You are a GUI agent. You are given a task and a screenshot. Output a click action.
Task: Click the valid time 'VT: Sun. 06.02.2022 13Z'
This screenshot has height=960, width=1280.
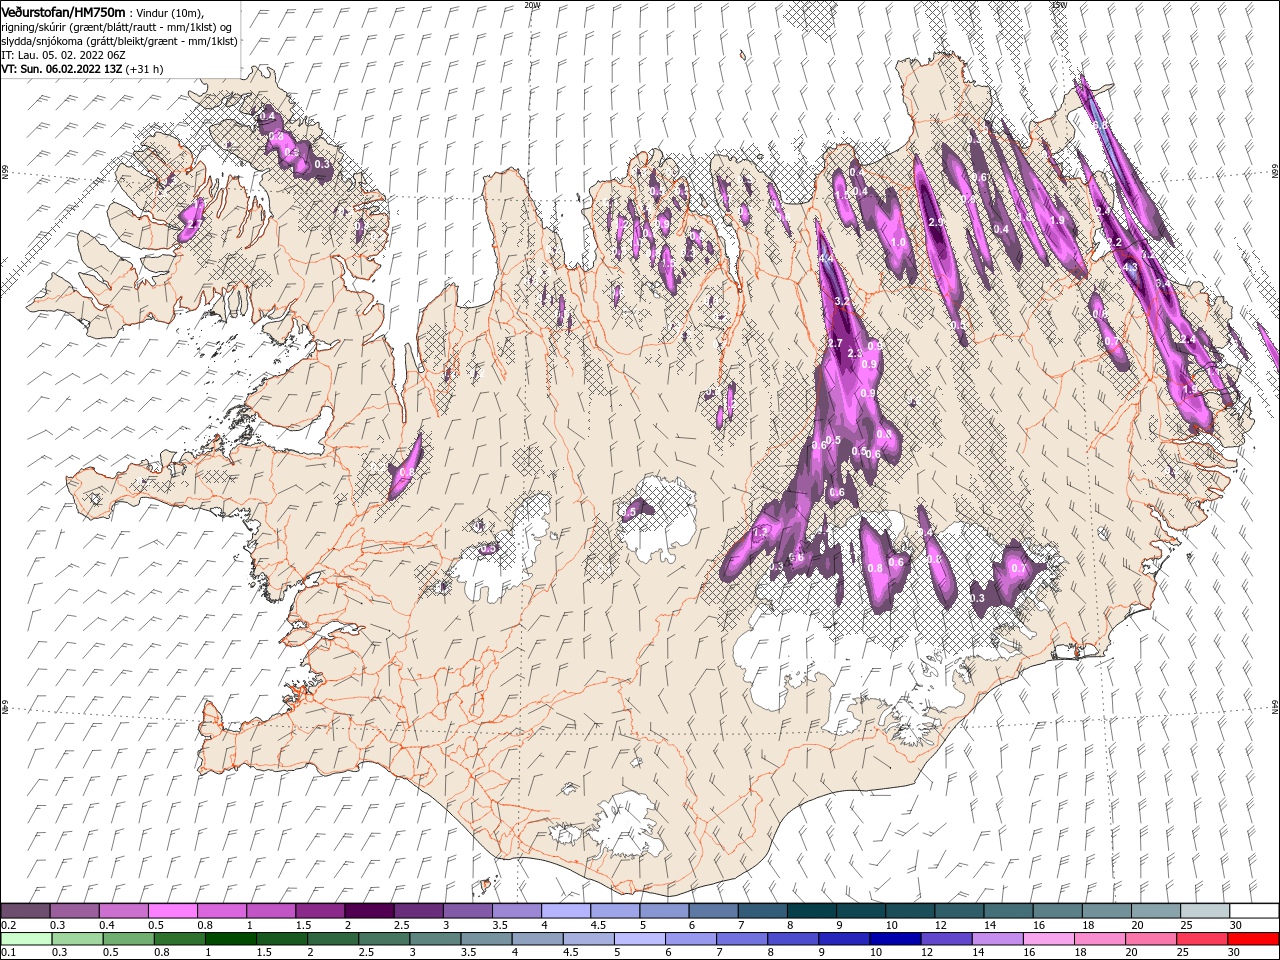click(62, 69)
